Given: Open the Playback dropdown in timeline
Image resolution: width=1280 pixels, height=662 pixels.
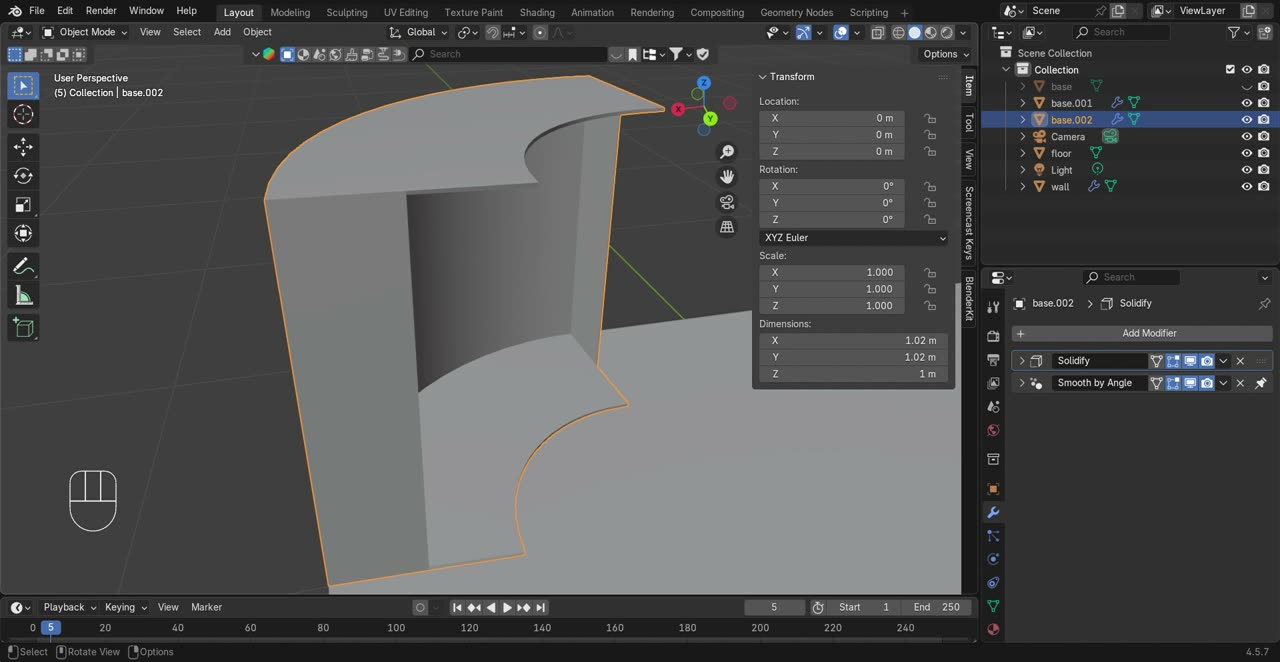Looking at the screenshot, I should pos(69,607).
